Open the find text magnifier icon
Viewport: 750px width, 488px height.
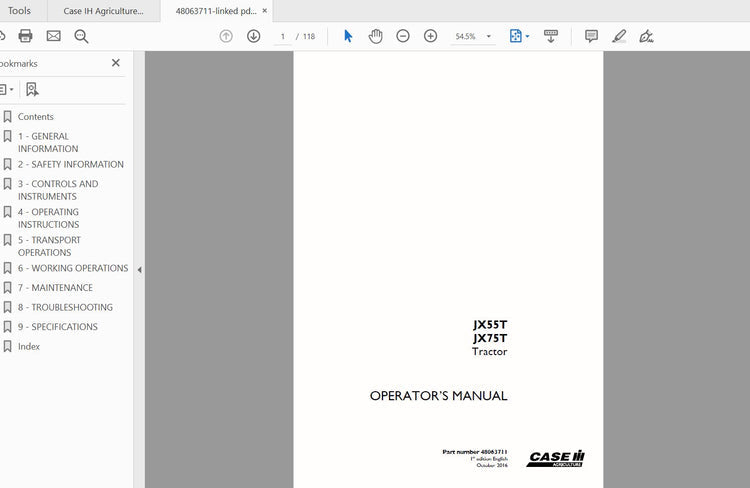coord(81,36)
